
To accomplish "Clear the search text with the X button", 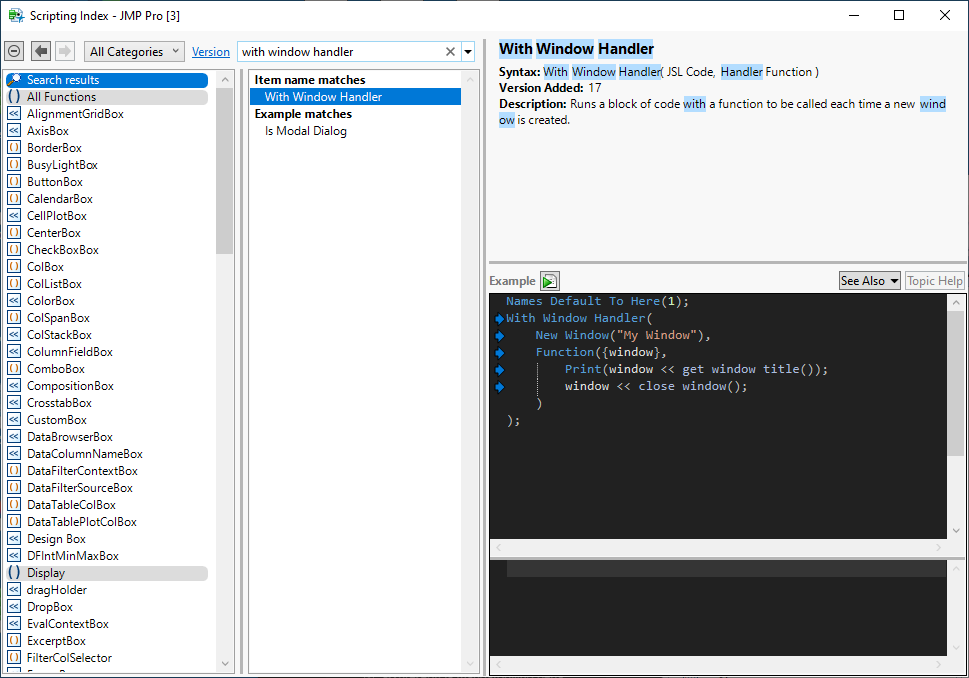I will 450,52.
